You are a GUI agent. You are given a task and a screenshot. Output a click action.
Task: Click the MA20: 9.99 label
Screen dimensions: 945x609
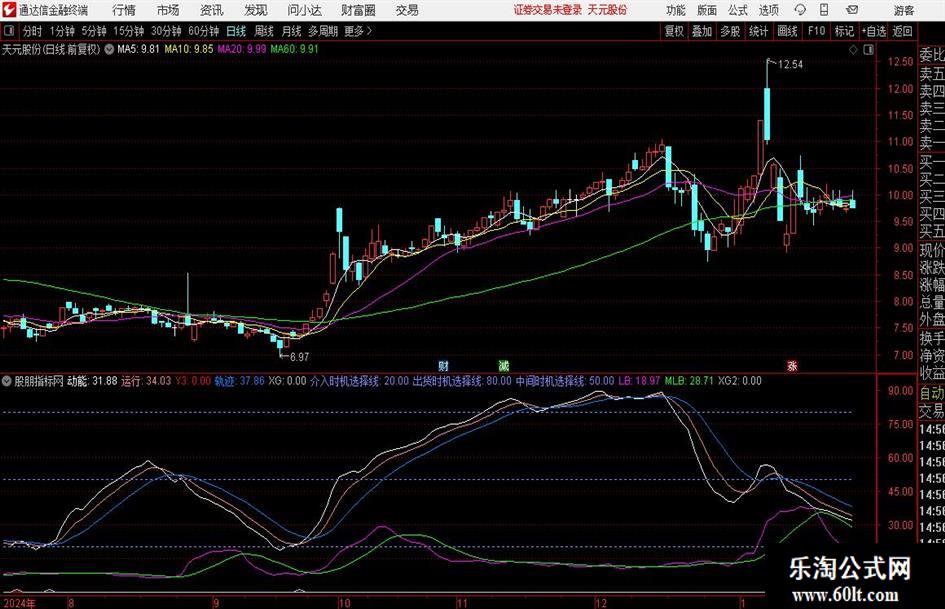pos(242,49)
